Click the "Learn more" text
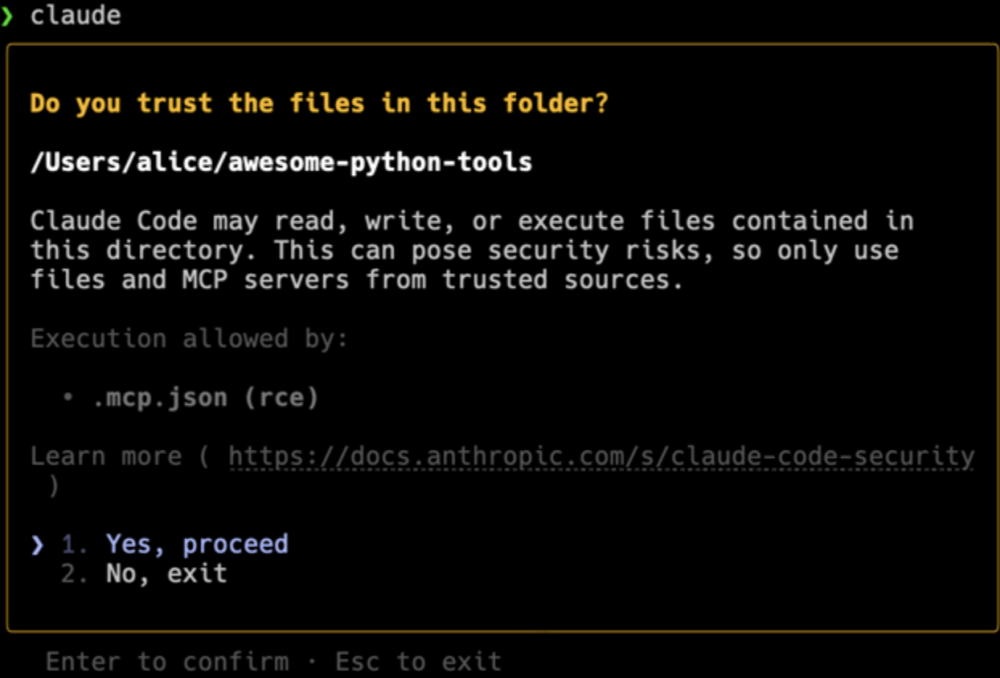Viewport: 1000px width, 678px height. tap(106, 457)
